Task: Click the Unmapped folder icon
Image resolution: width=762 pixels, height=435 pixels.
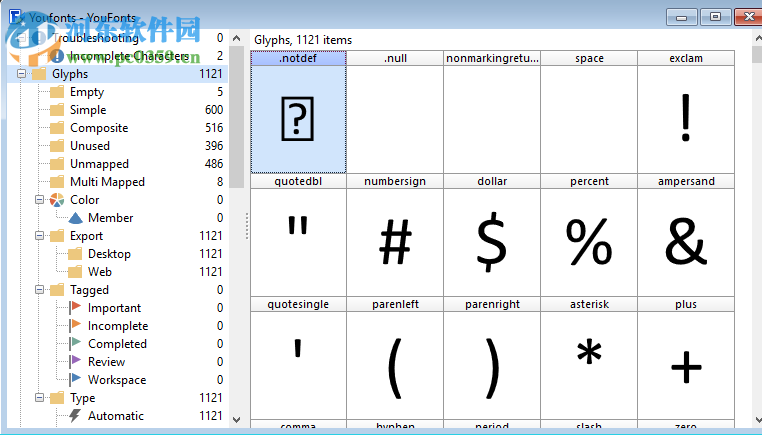Action: (x=57, y=164)
